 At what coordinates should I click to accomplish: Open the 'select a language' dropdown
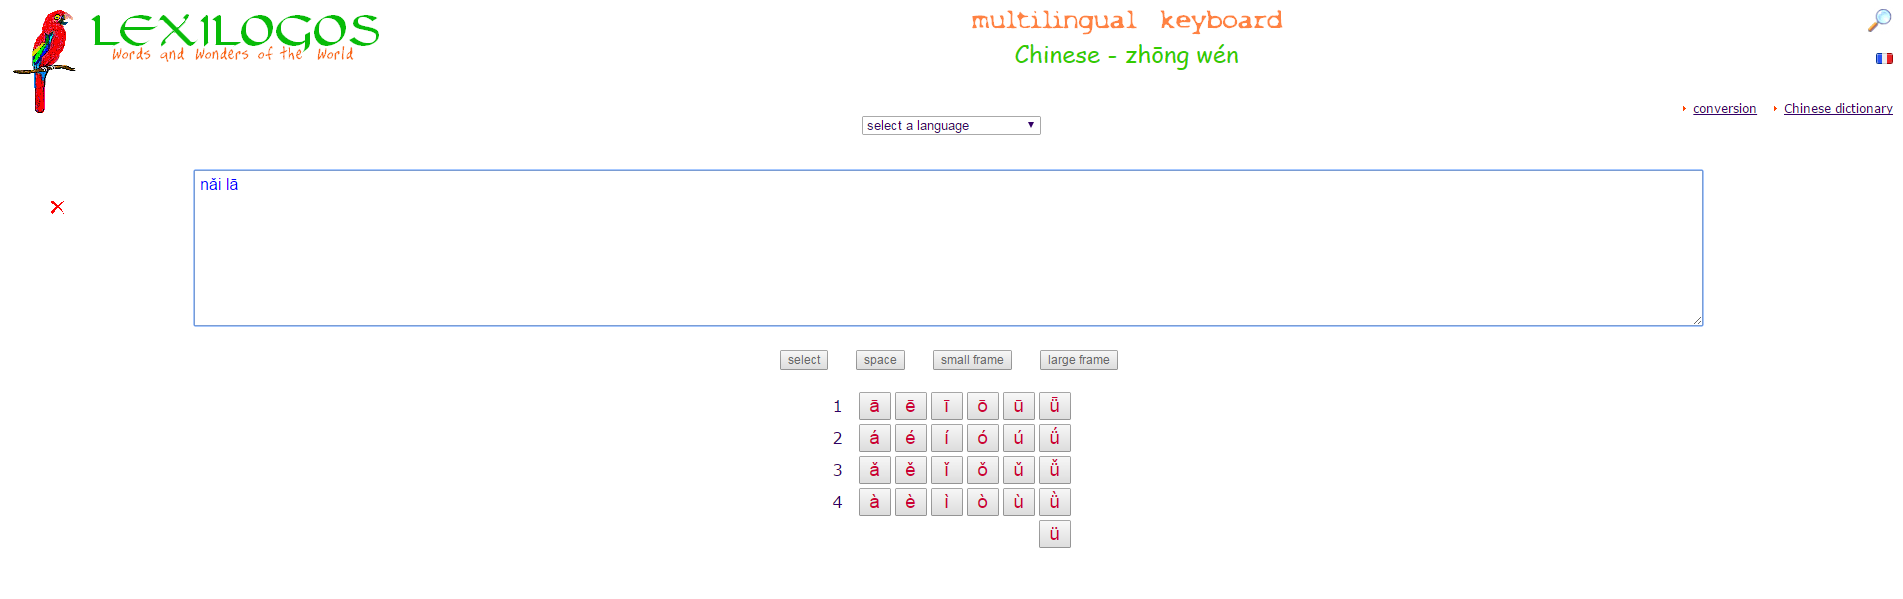pyautogui.click(x=950, y=126)
